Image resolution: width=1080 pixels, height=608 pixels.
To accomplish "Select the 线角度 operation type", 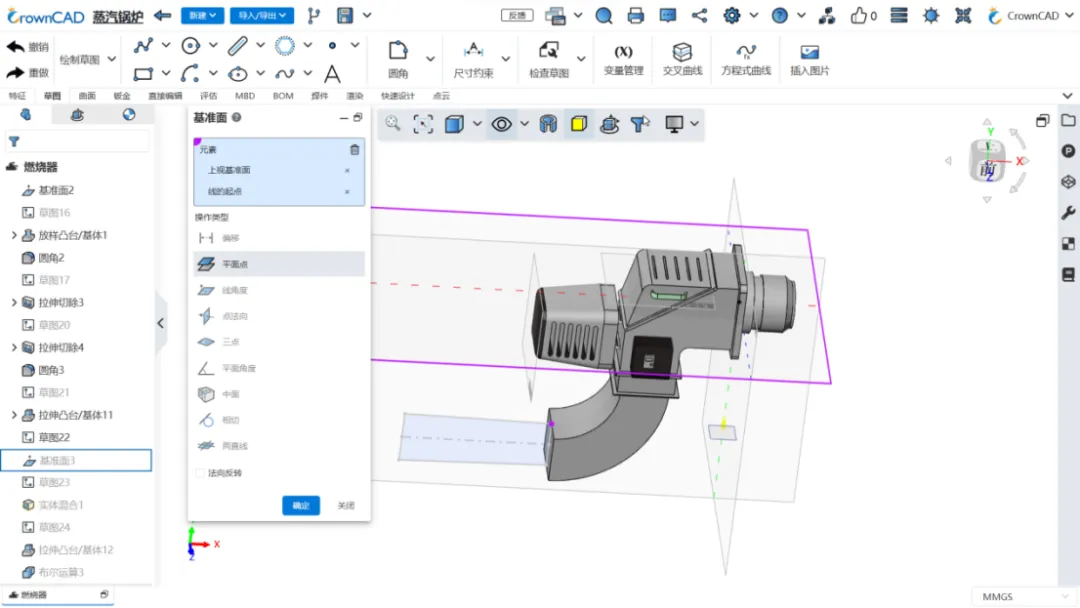I will tap(279, 290).
